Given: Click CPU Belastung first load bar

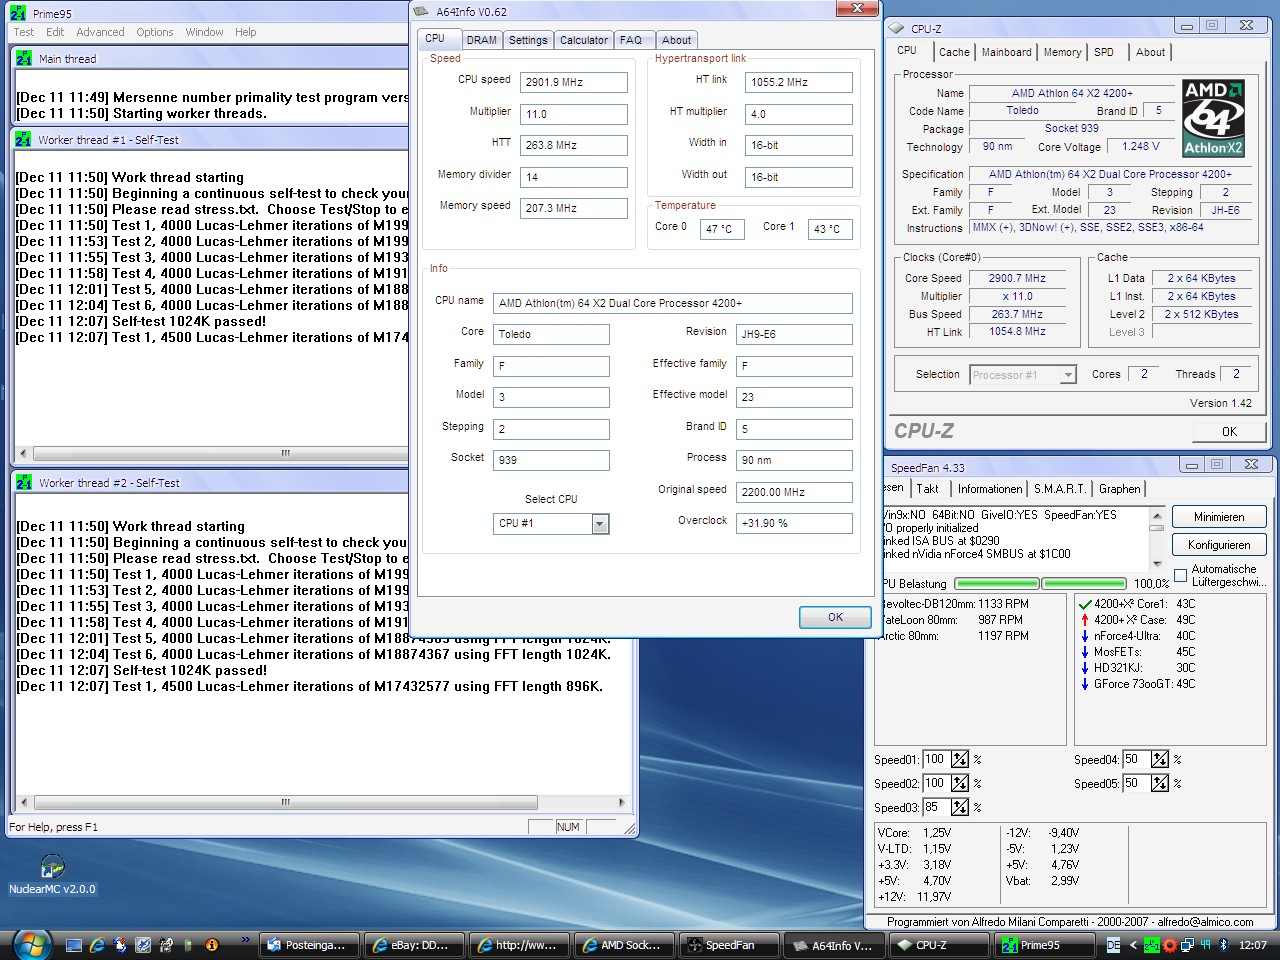Looking at the screenshot, I should pos(997,583).
